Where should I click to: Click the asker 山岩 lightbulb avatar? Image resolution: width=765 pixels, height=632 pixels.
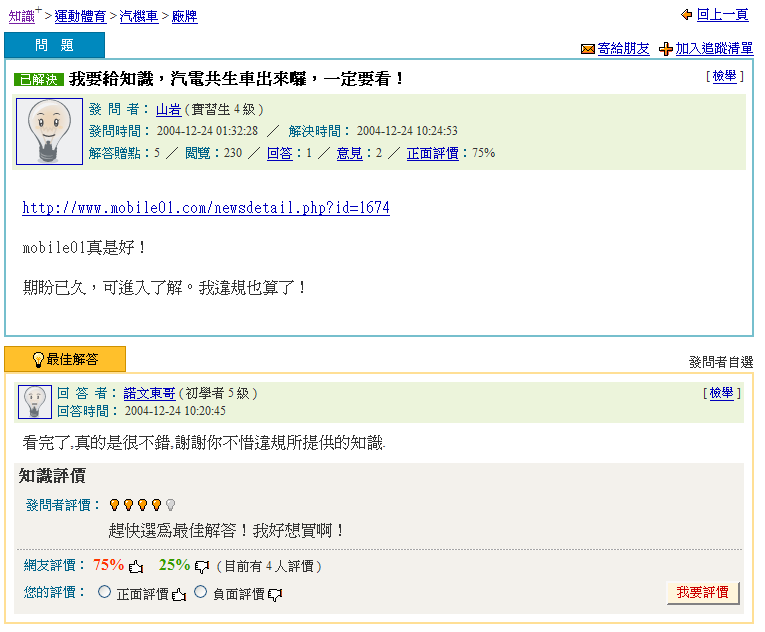tap(49, 131)
